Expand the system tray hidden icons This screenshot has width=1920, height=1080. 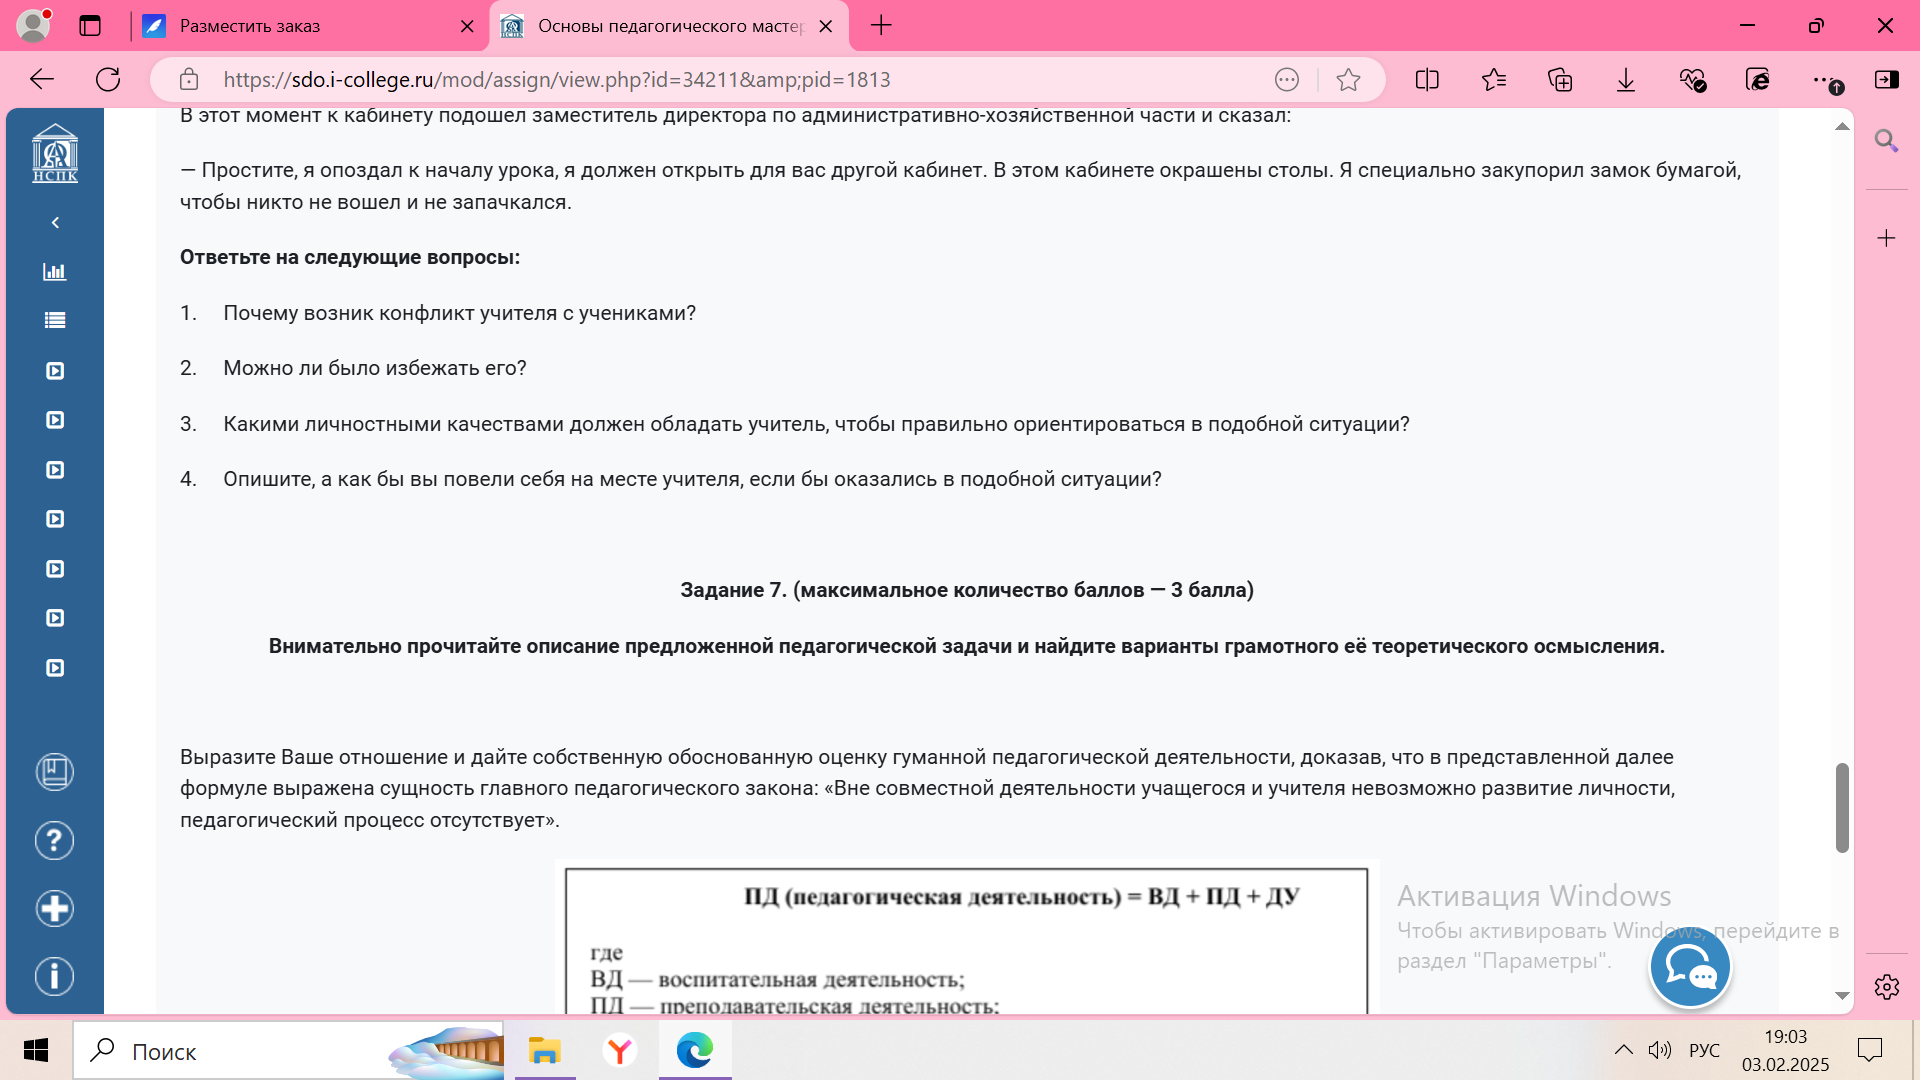coord(1623,1050)
